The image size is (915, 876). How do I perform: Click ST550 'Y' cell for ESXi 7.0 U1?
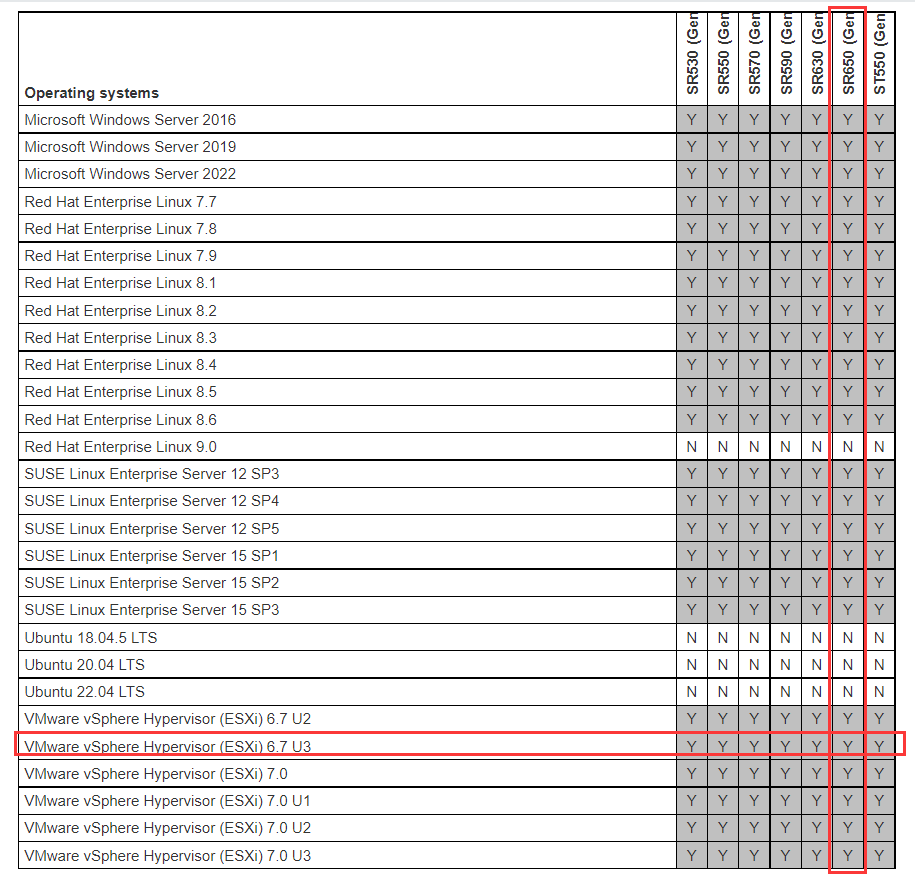(x=879, y=801)
